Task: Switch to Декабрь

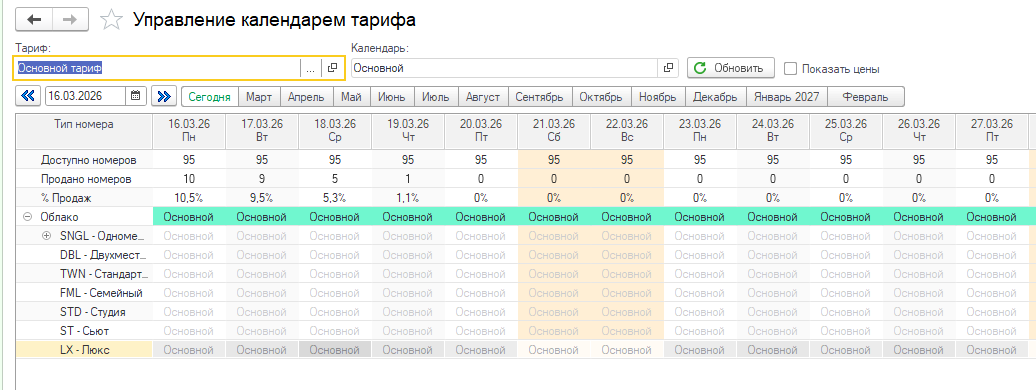Action: point(716,97)
